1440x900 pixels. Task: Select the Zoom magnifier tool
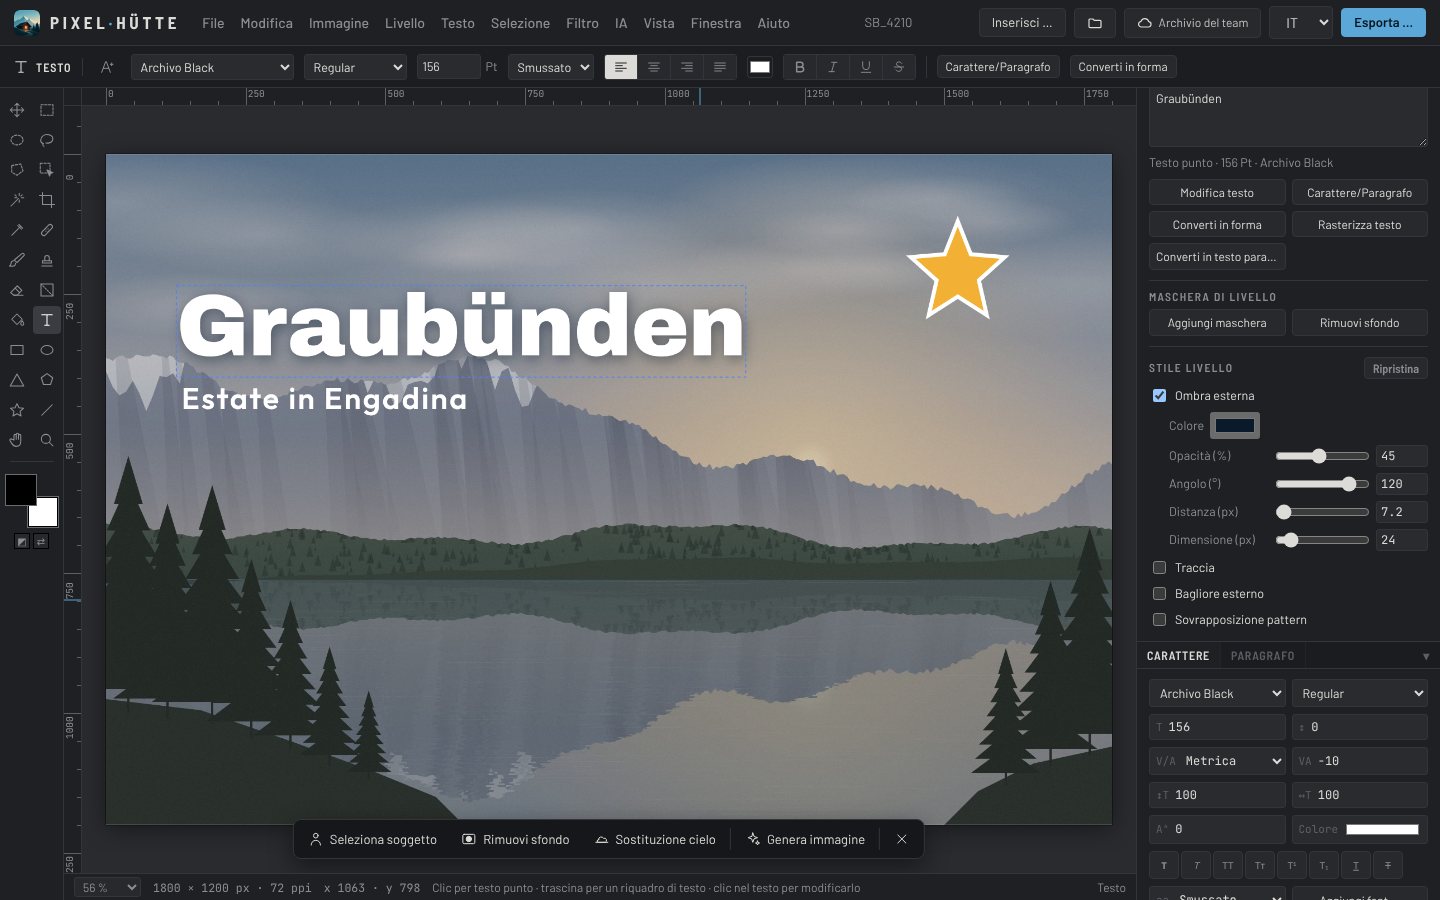click(47, 440)
